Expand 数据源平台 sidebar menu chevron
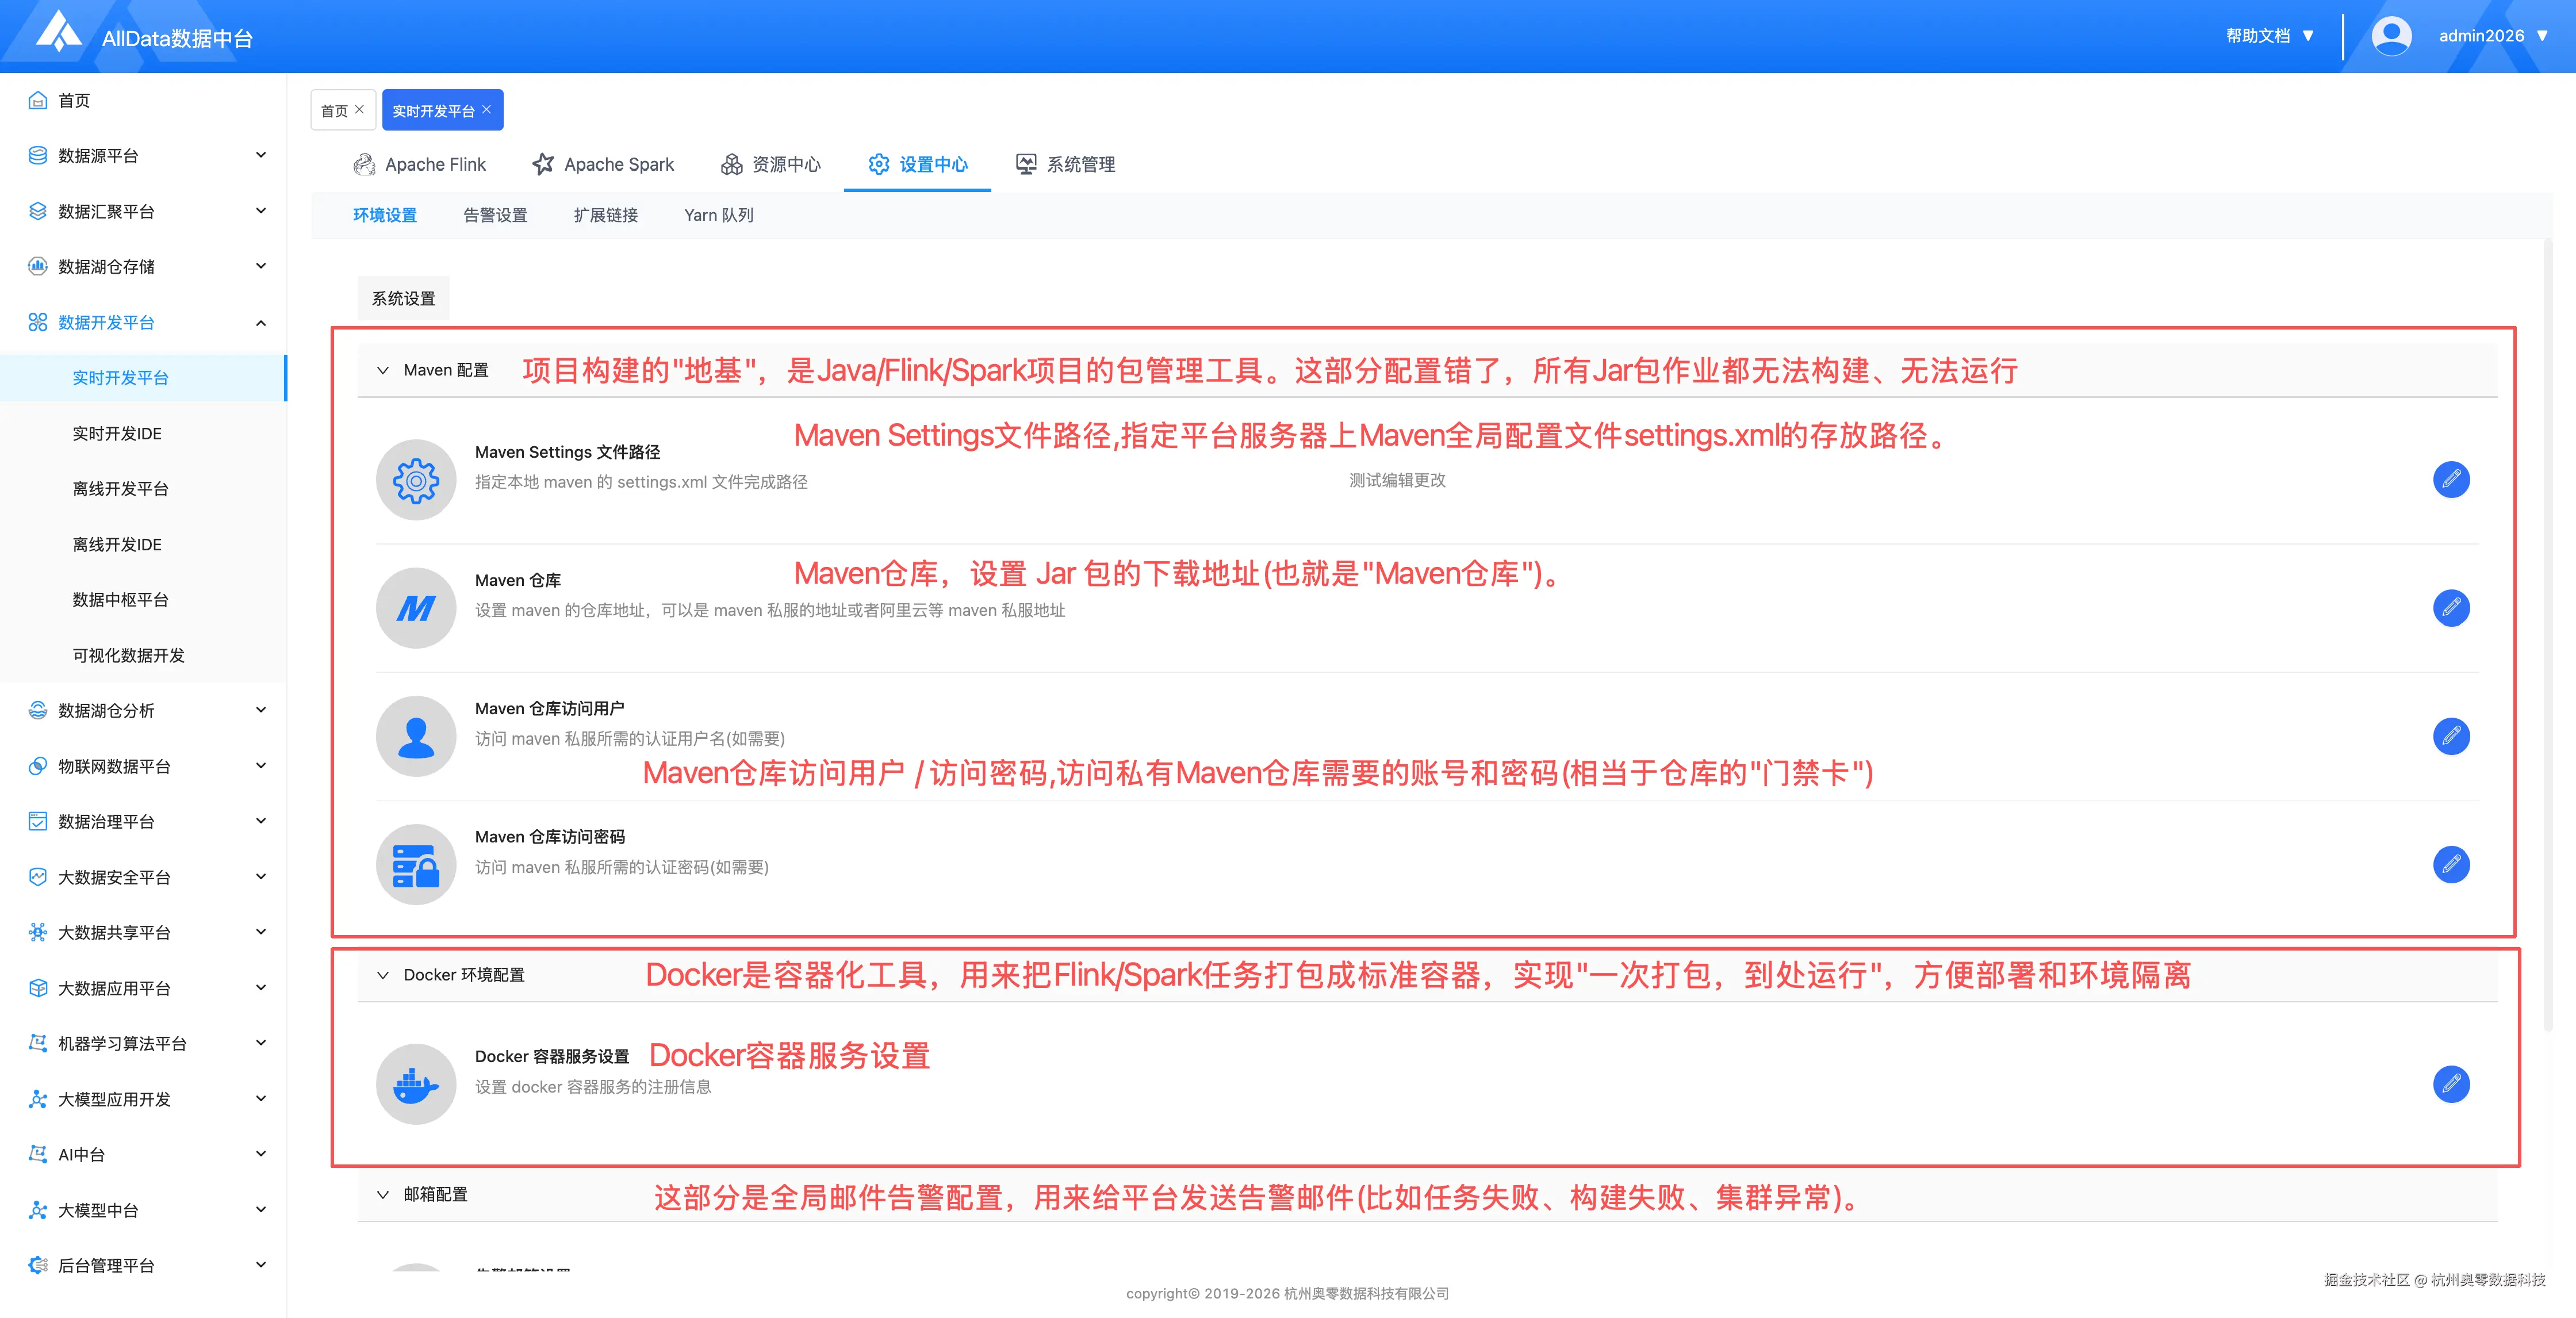The width and height of the screenshot is (2576, 1318). 261,155
